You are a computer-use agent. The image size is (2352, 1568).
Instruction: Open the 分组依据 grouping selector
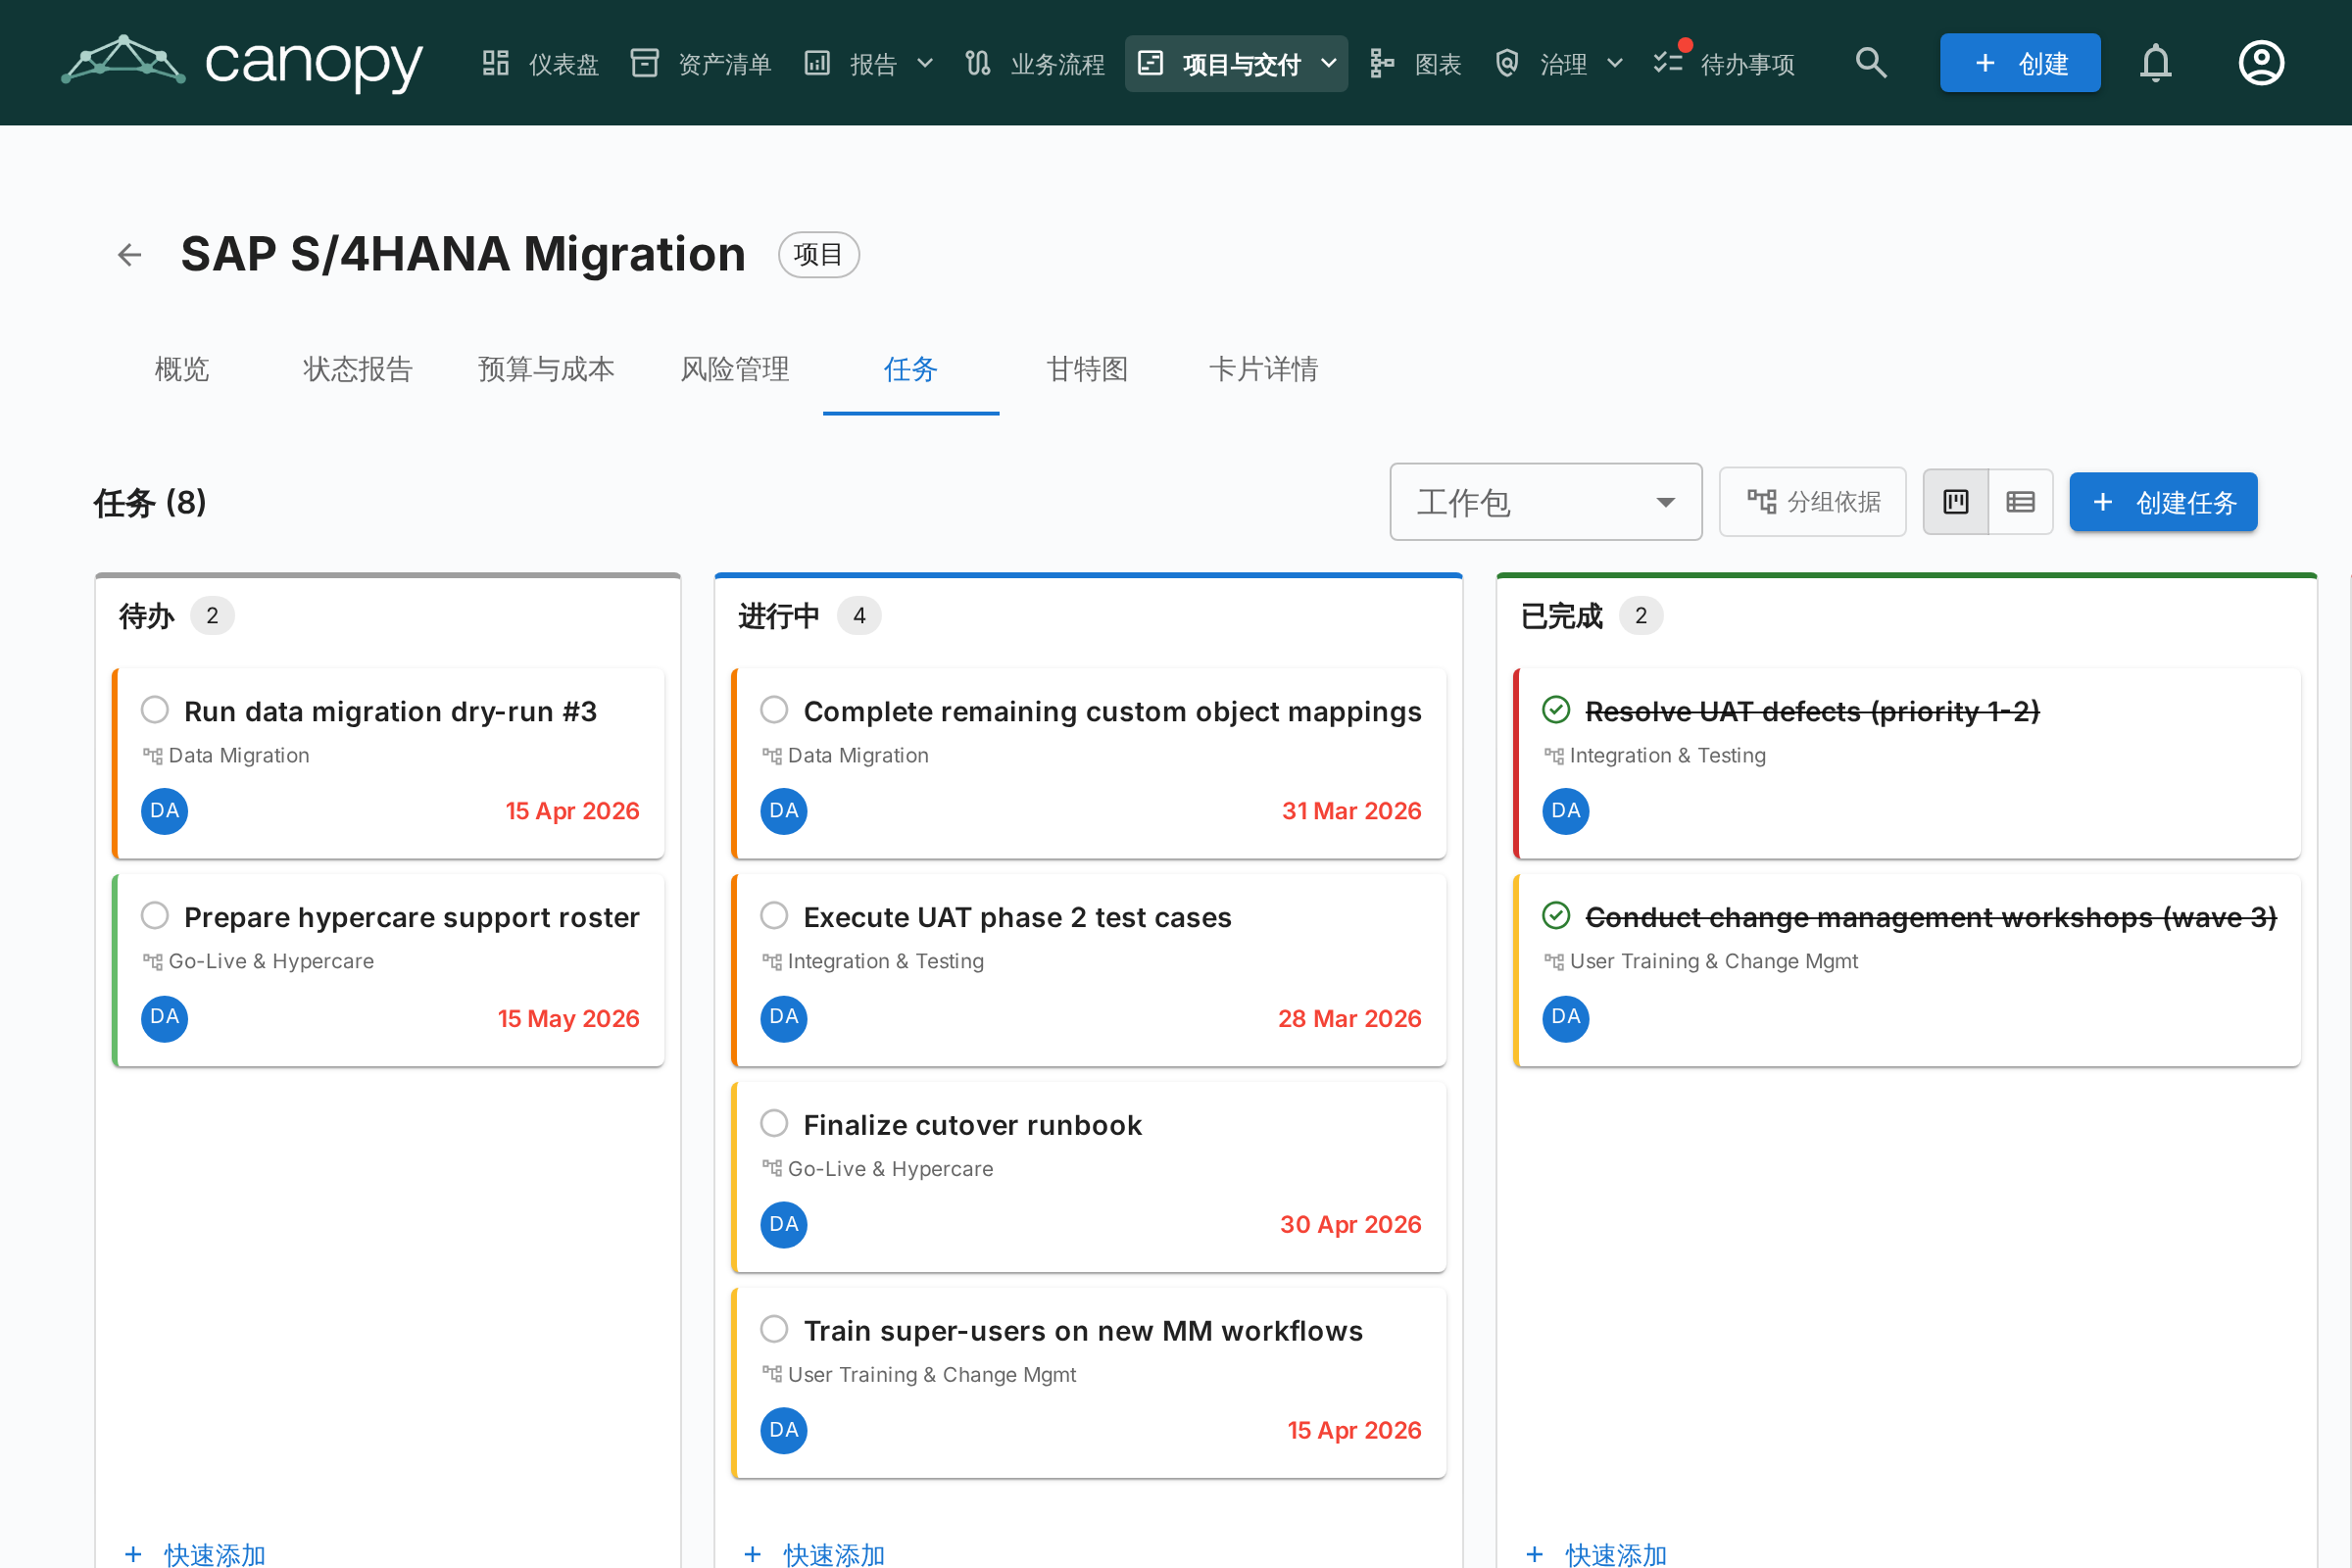(x=1812, y=502)
